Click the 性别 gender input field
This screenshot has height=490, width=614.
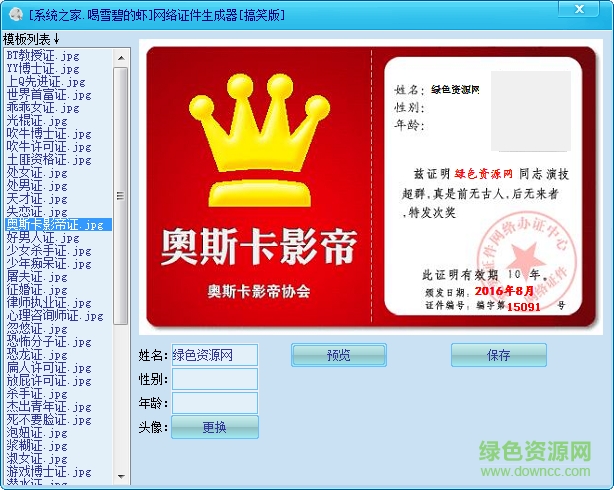214,379
